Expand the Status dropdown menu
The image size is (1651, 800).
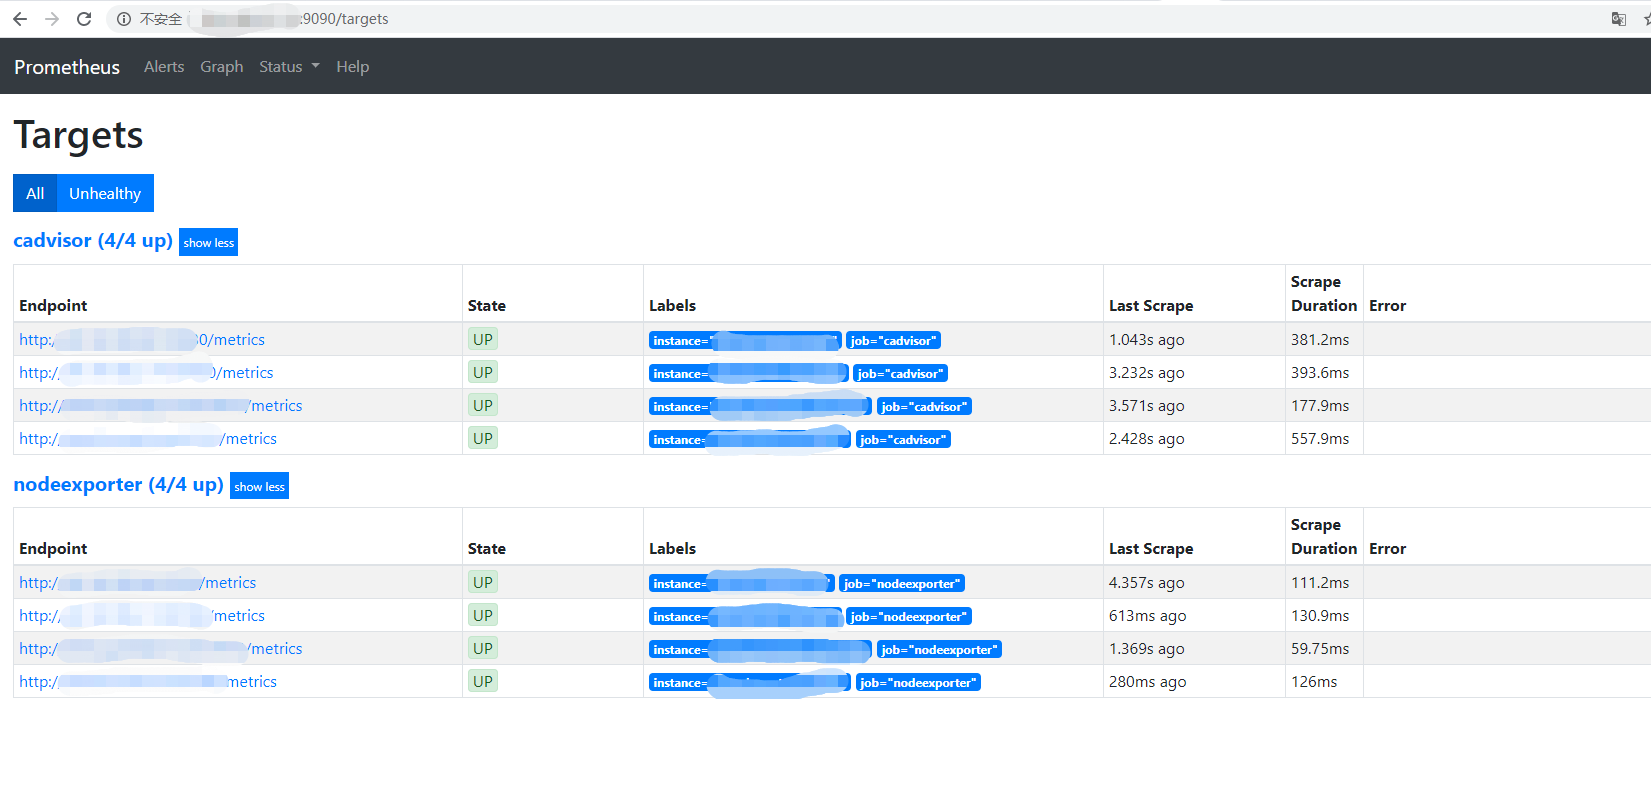pyautogui.click(x=289, y=67)
